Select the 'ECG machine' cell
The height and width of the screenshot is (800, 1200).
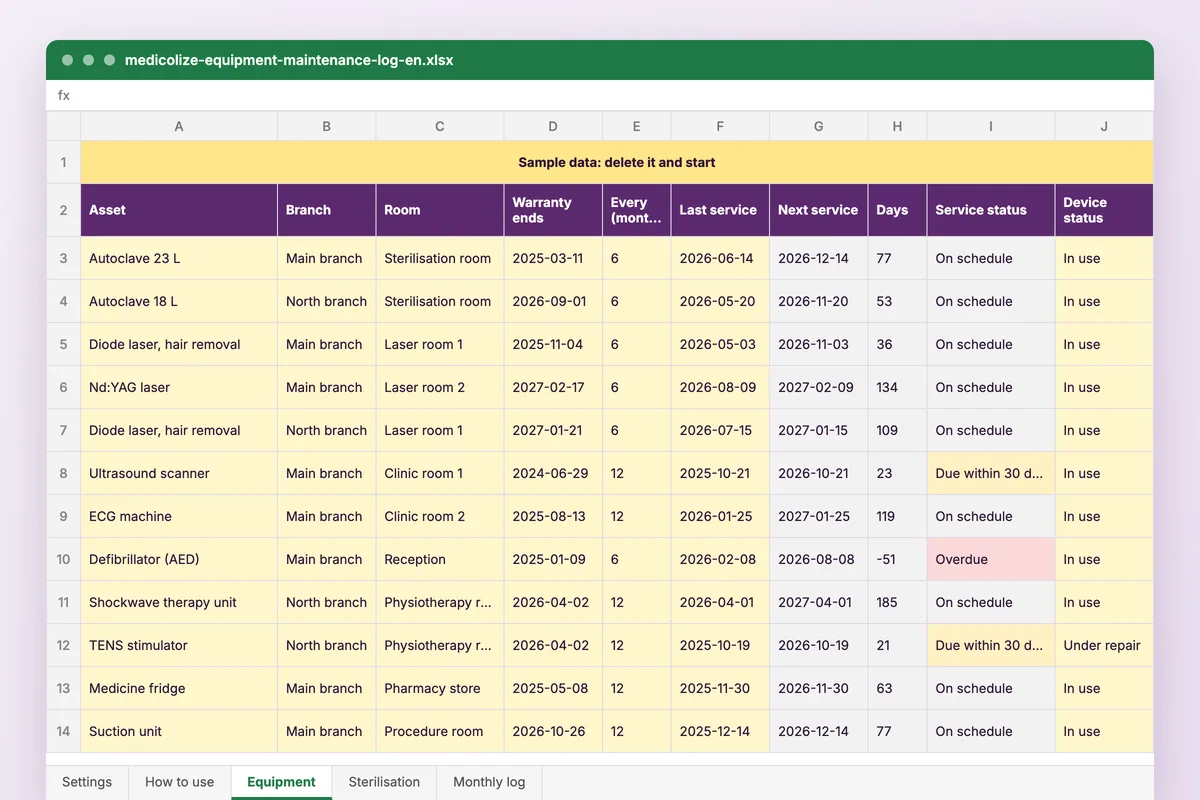tap(179, 516)
